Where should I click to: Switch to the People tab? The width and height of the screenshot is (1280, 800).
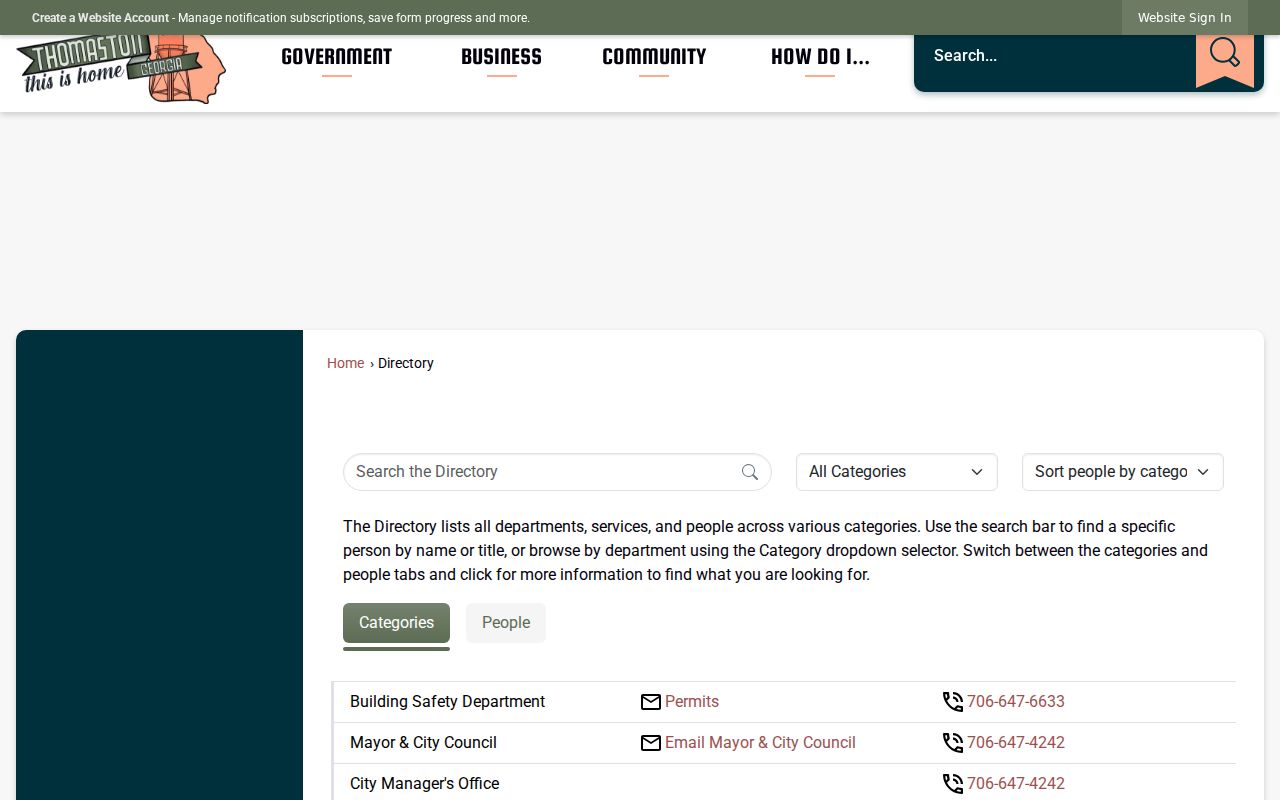(506, 623)
